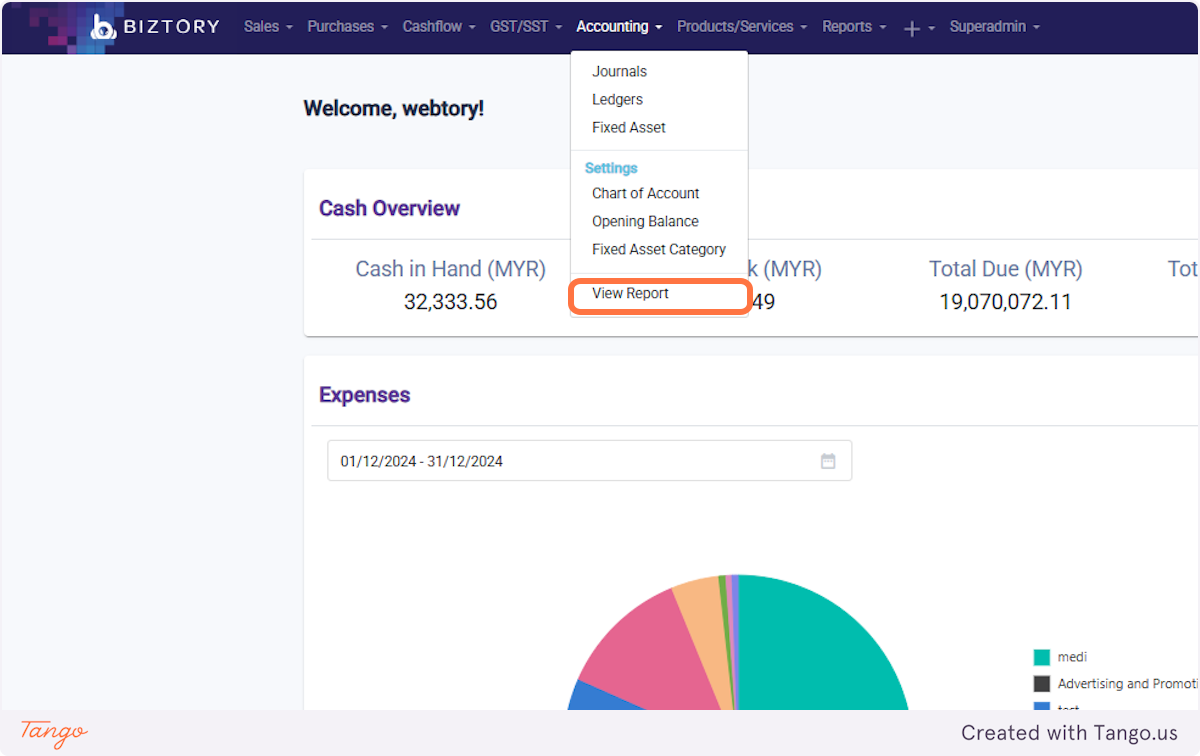1200x756 pixels.
Task: Click the Welcome, webtory! greeting
Action: pyautogui.click(x=394, y=108)
